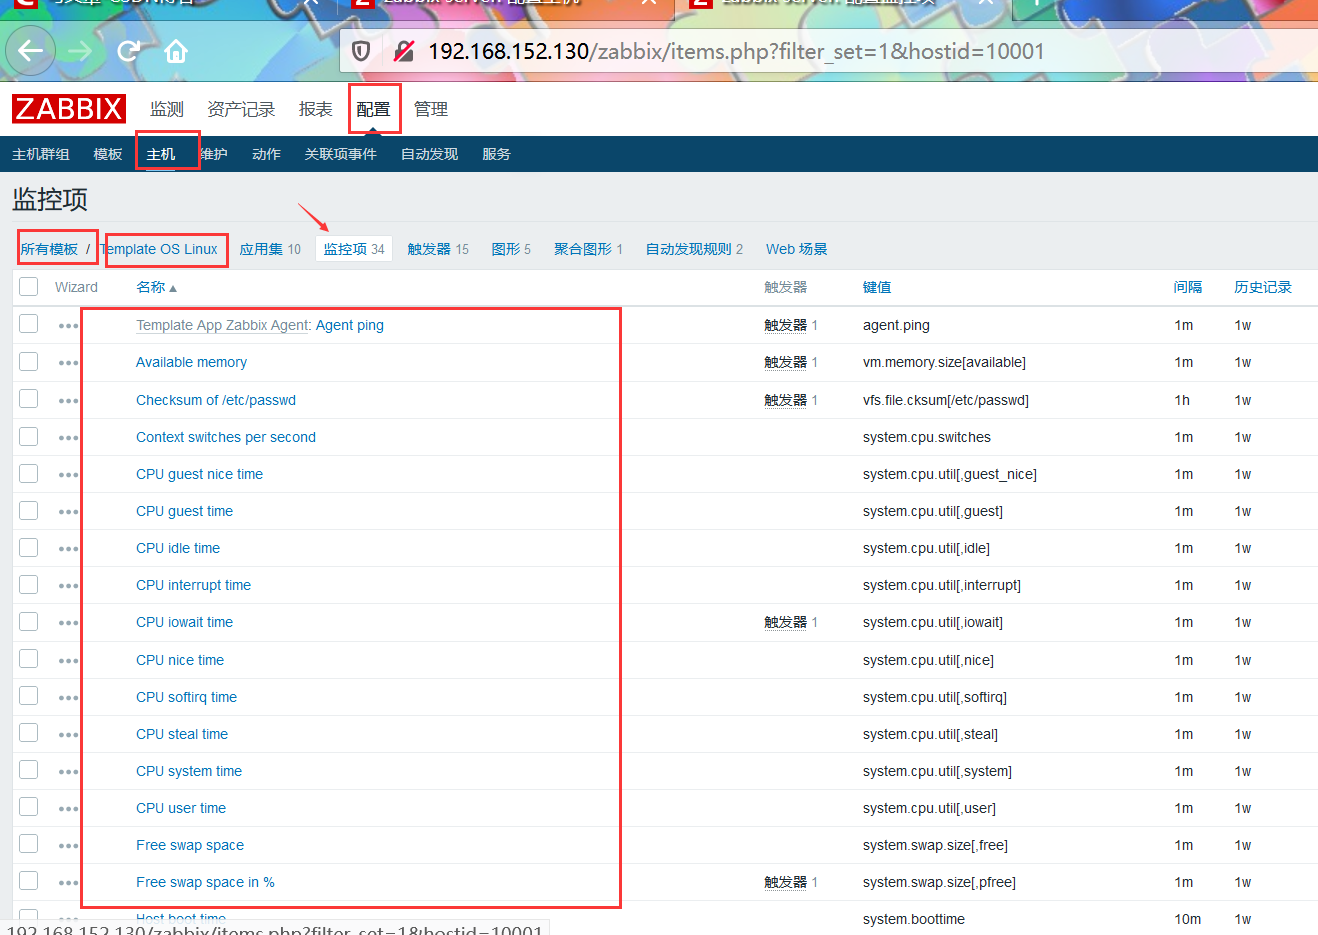The height and width of the screenshot is (935, 1318).
Task: Go back using the browser back arrow
Action: click(x=31, y=51)
